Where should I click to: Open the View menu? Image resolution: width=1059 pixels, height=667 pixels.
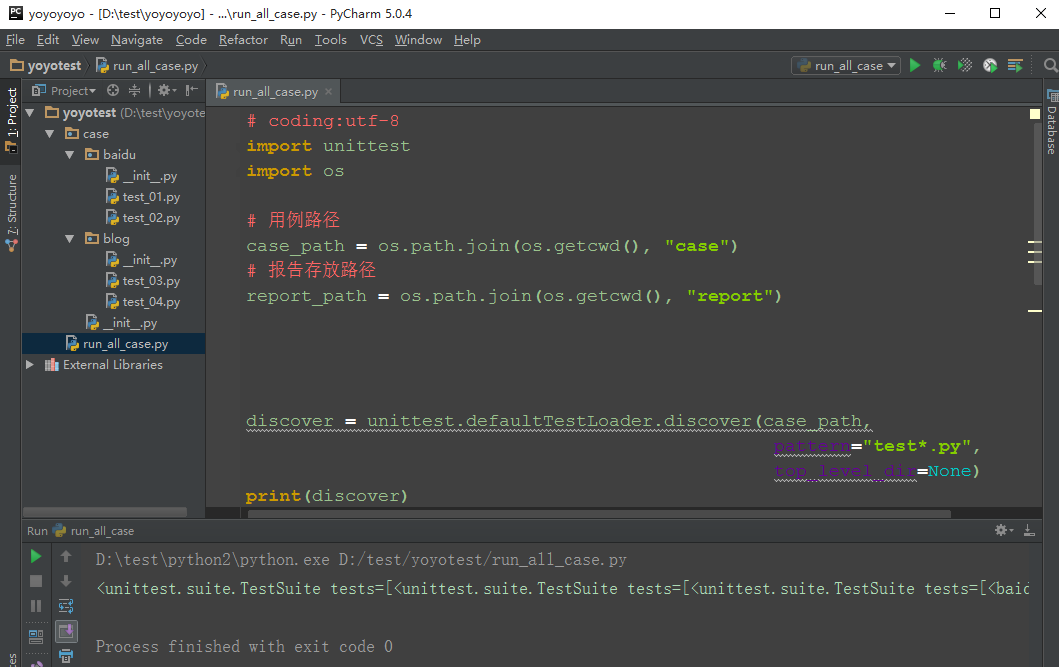(85, 40)
